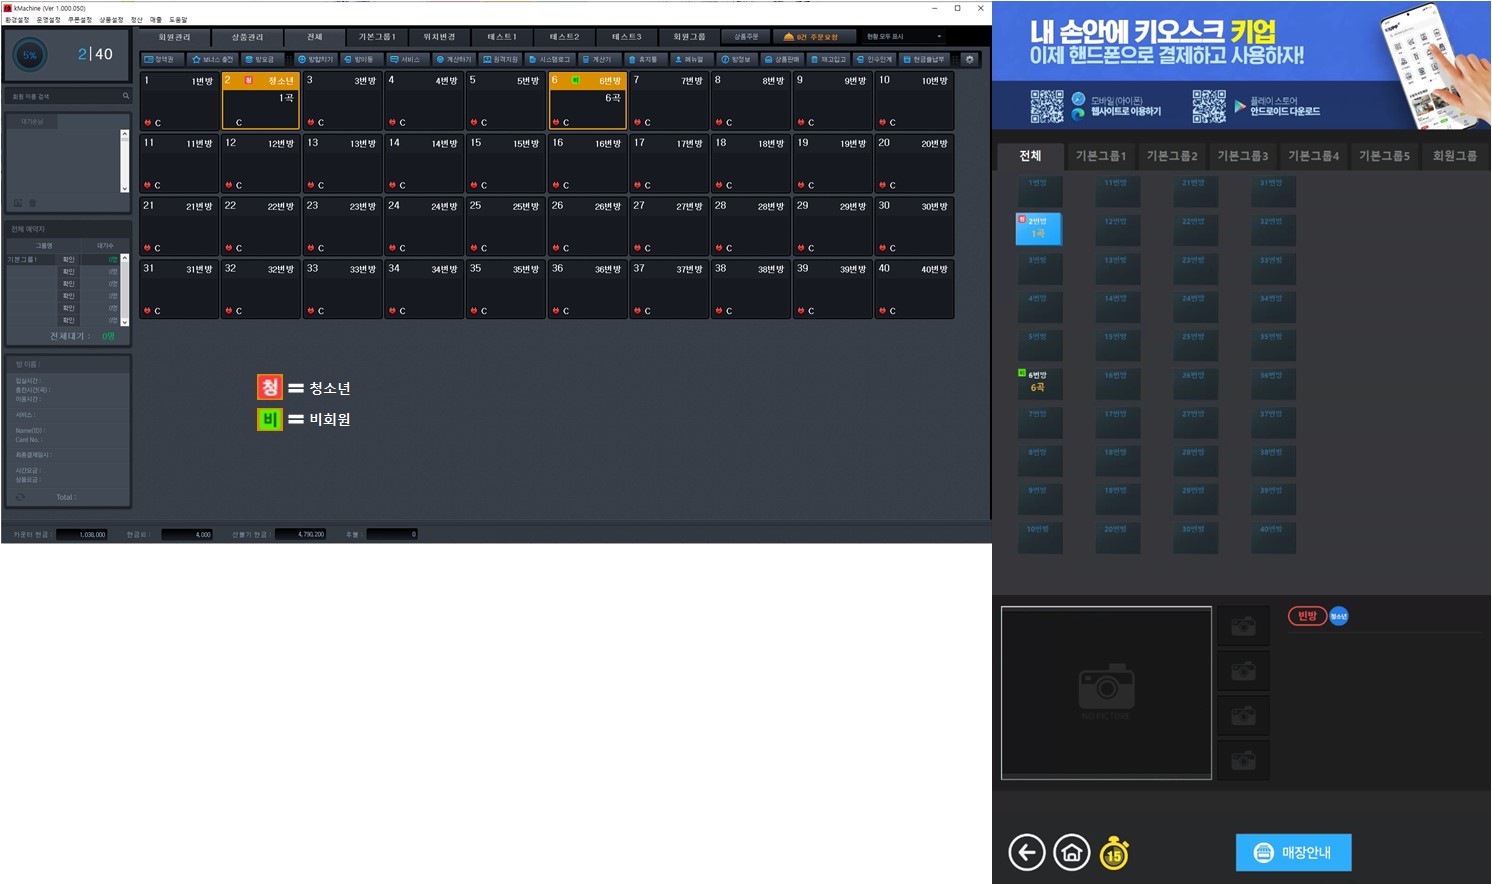
Task: Open the 휴지통 trash tool
Action: [x=643, y=59]
